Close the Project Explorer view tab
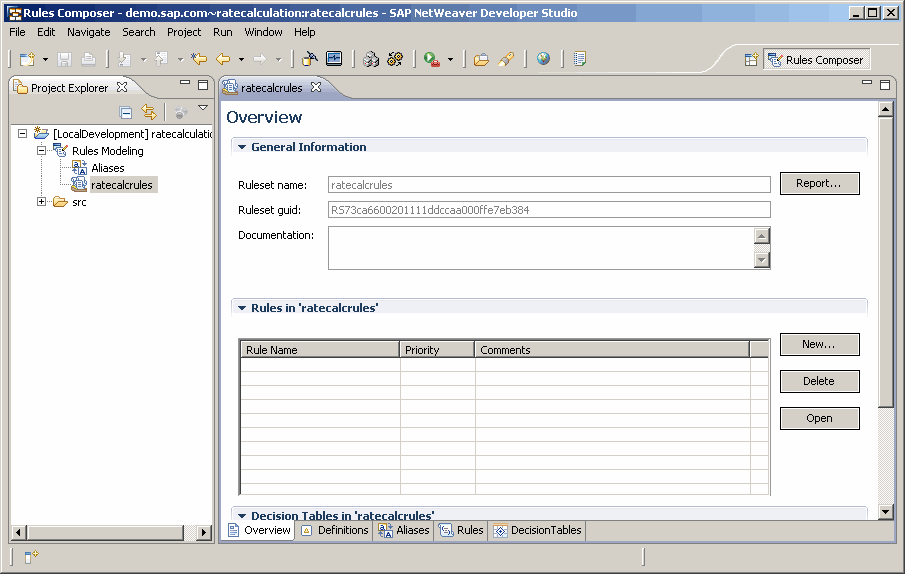The image size is (905, 574). [x=122, y=87]
